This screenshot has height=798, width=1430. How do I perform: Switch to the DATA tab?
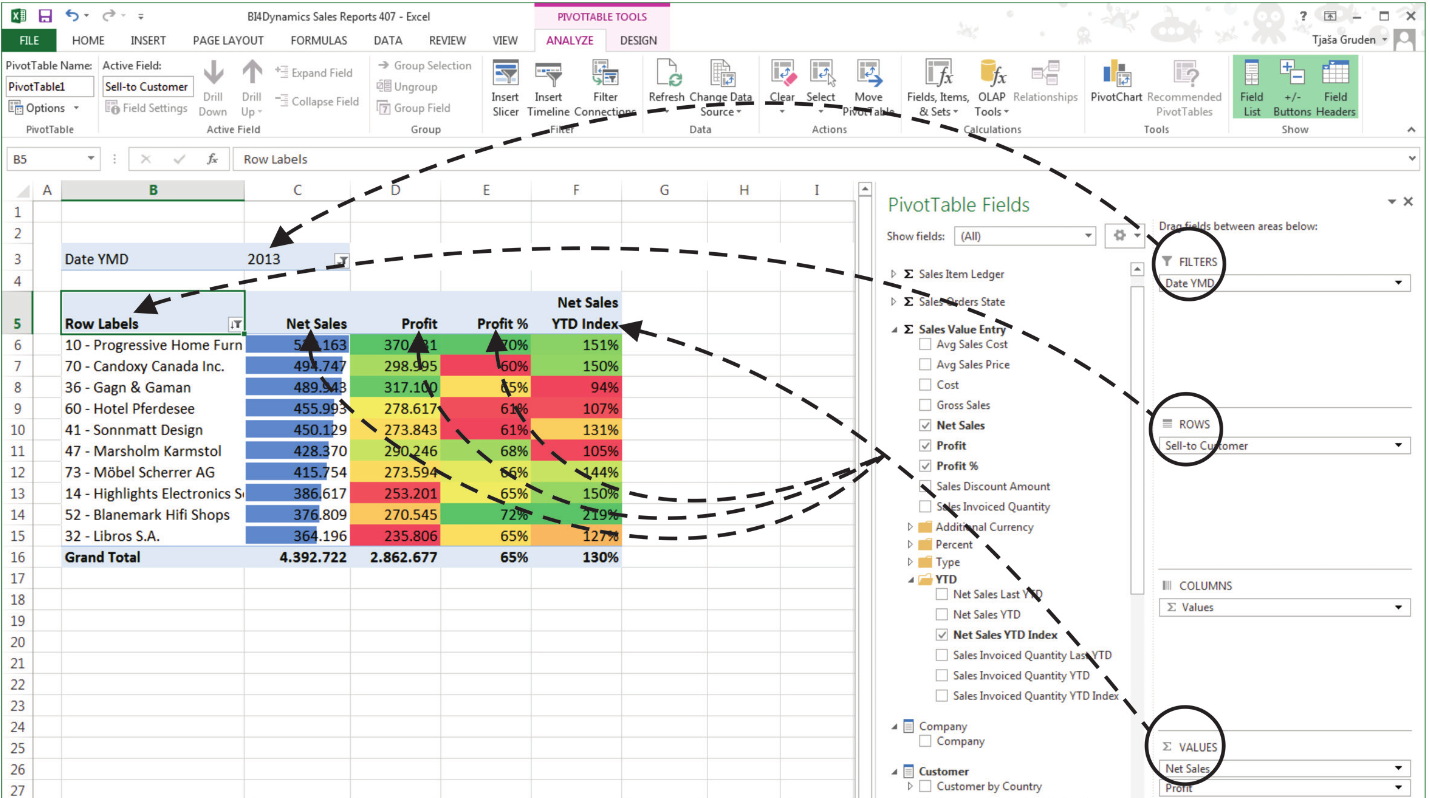point(388,41)
